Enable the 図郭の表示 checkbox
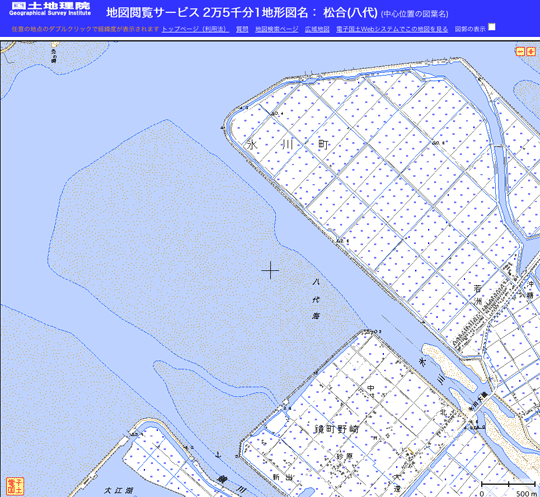The width and height of the screenshot is (540, 497). (x=492, y=27)
